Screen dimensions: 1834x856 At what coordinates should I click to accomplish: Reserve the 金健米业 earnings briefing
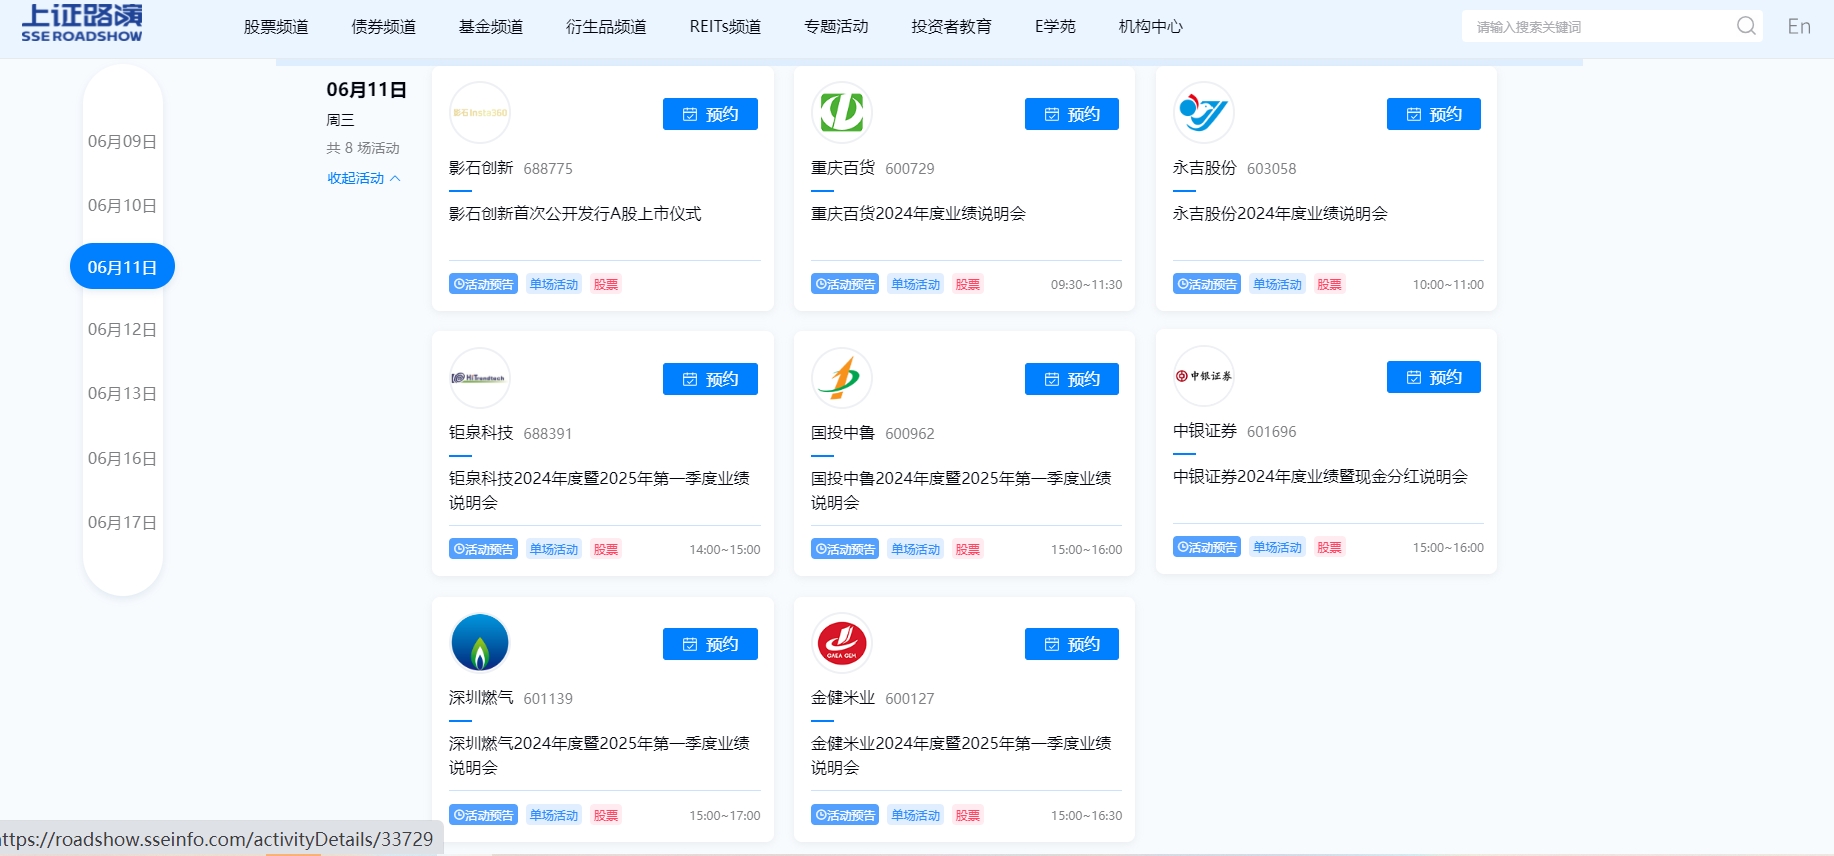tap(1072, 644)
